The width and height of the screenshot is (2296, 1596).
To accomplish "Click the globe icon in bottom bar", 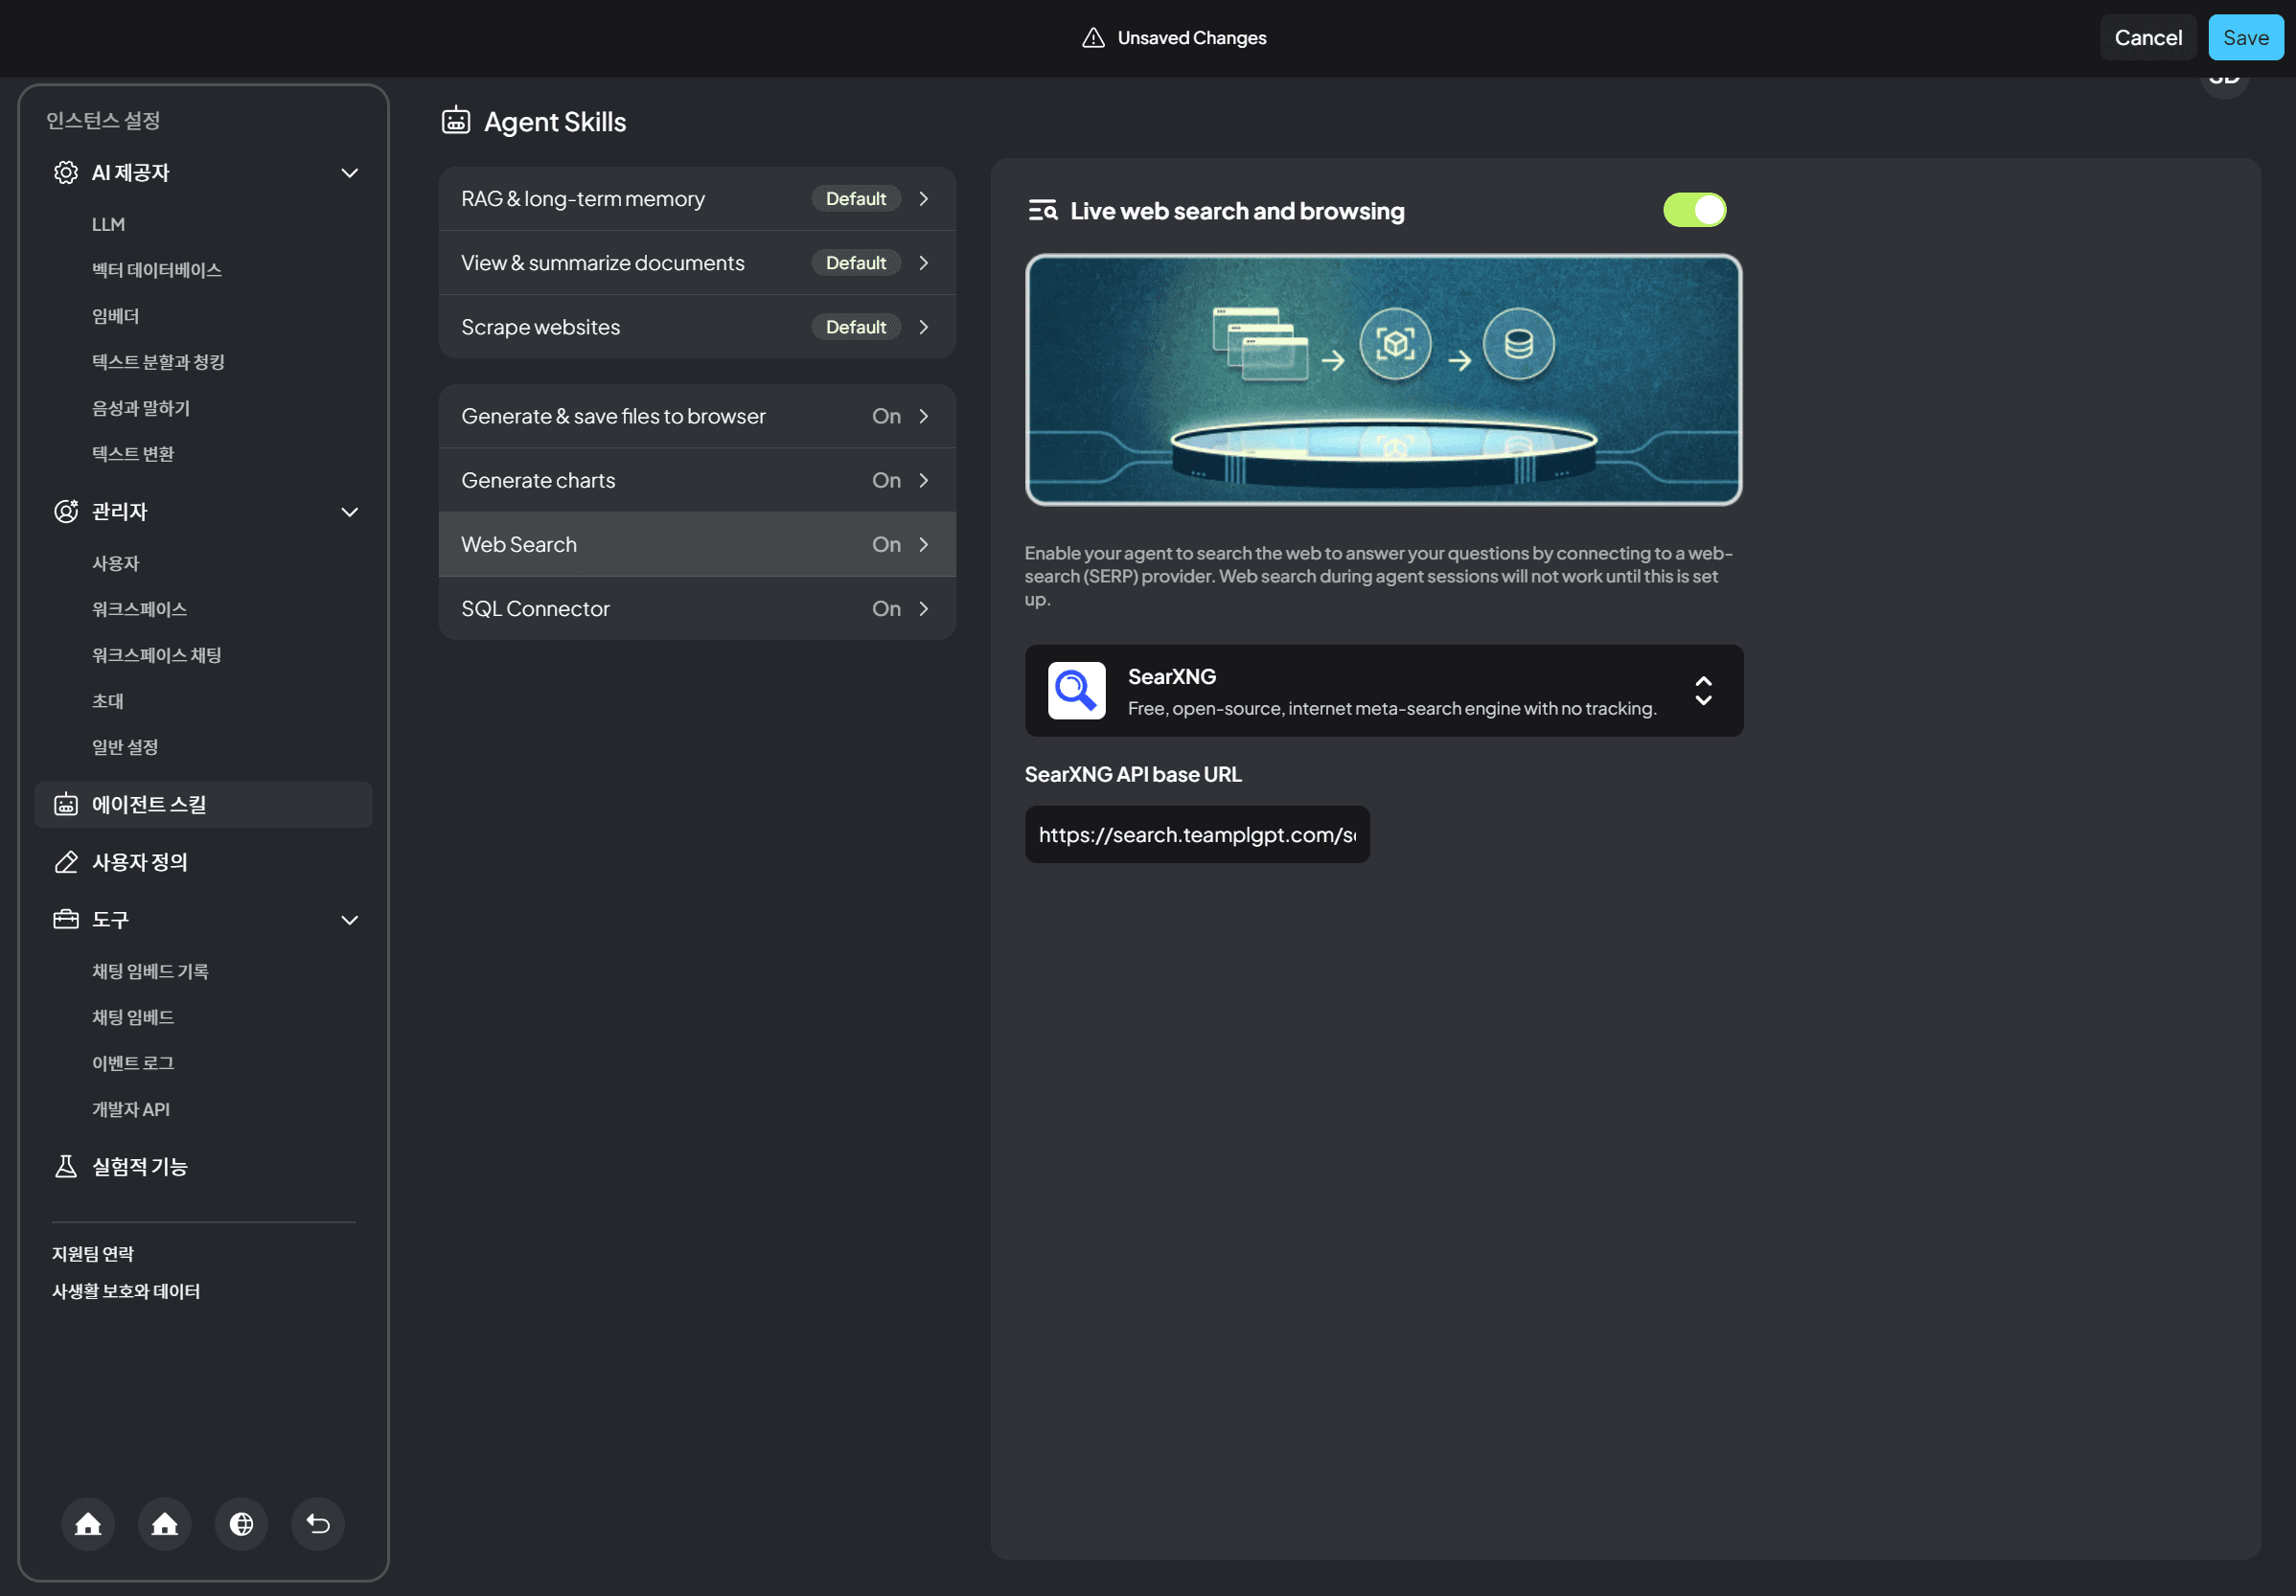I will [x=241, y=1523].
